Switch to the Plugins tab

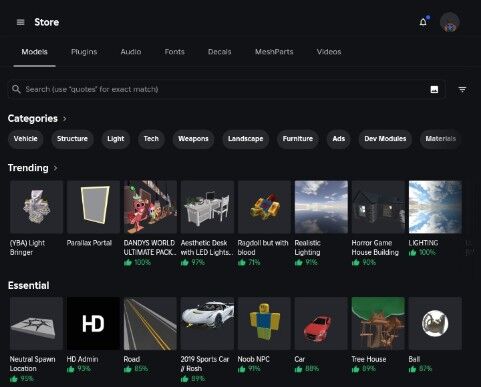(x=84, y=52)
